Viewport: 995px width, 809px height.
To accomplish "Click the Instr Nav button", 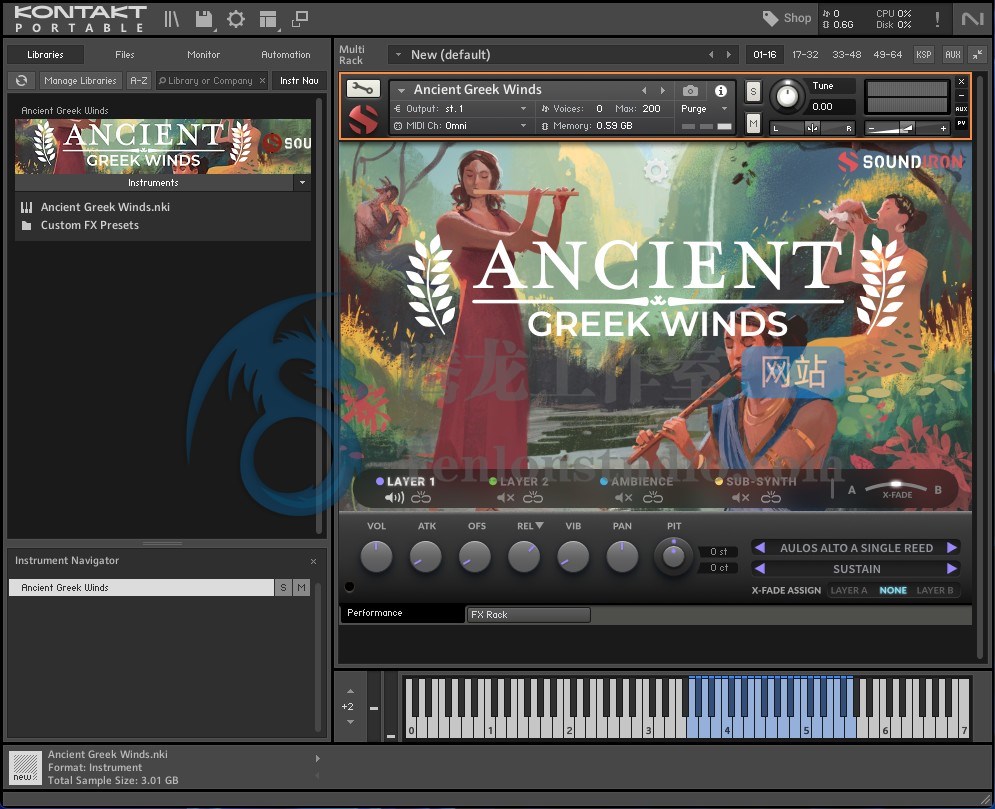I will click(x=299, y=81).
